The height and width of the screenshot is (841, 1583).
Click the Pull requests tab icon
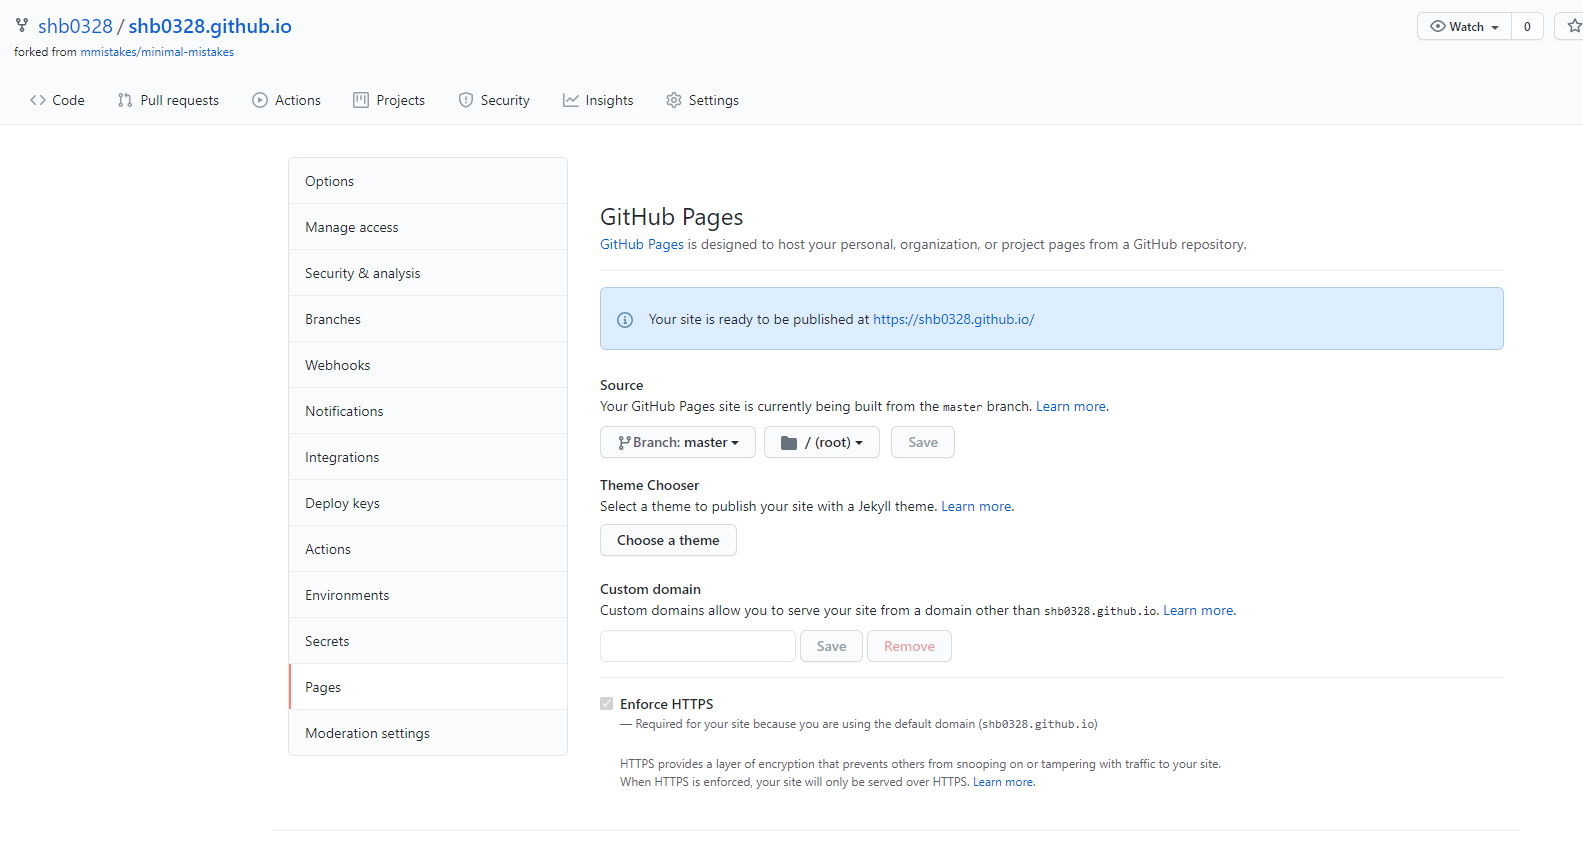(125, 100)
